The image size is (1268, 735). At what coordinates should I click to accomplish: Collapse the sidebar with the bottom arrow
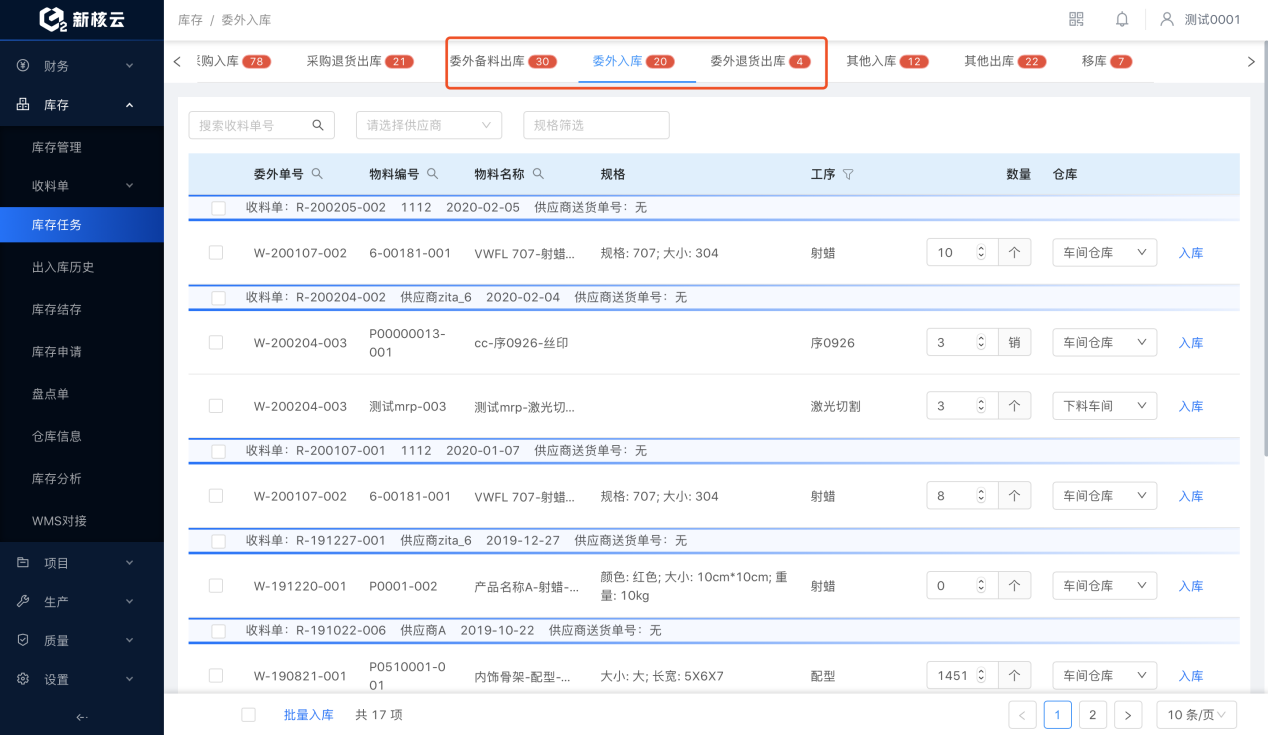tap(82, 716)
